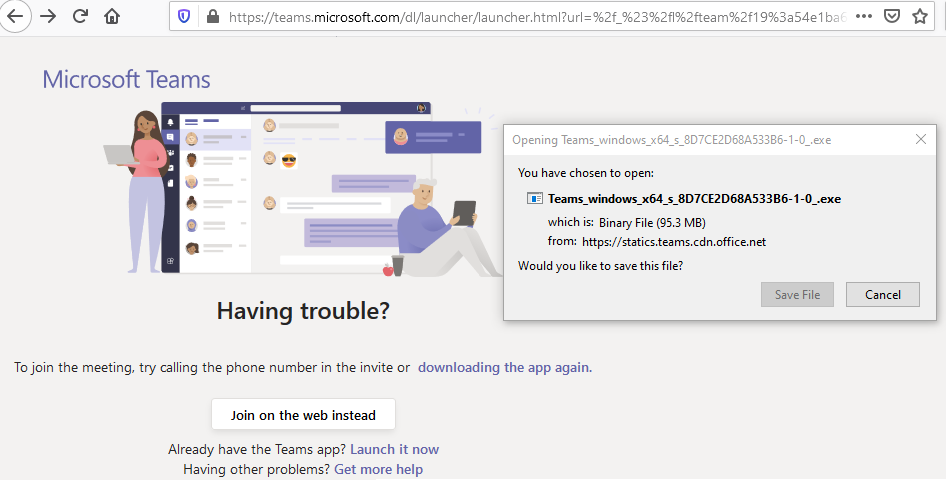946x480 pixels.
Task: Reload the current page
Action: pos(80,16)
